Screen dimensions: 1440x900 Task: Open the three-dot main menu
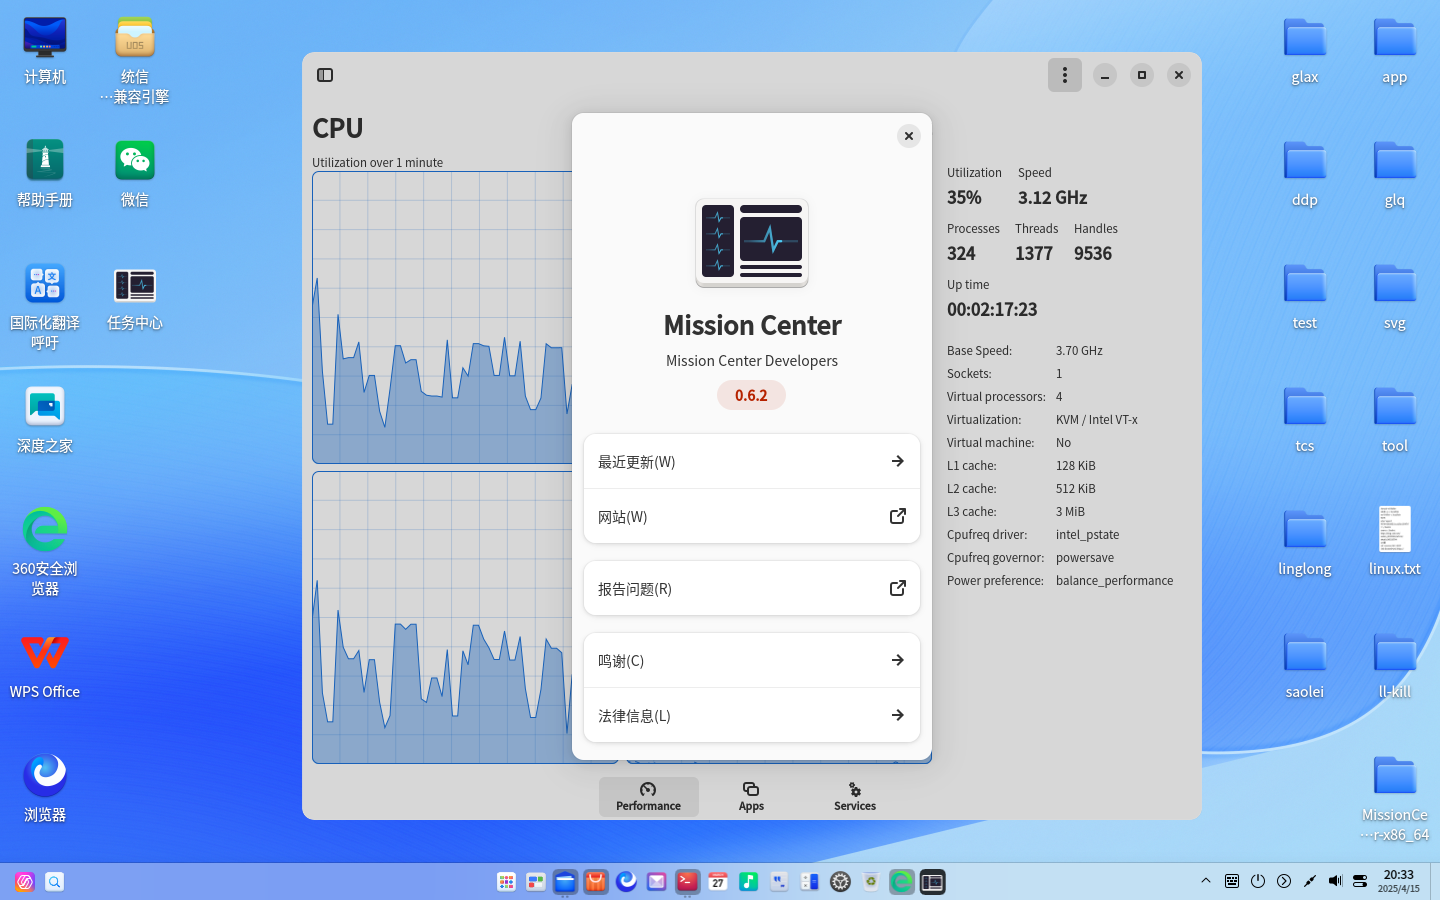[x=1065, y=75]
